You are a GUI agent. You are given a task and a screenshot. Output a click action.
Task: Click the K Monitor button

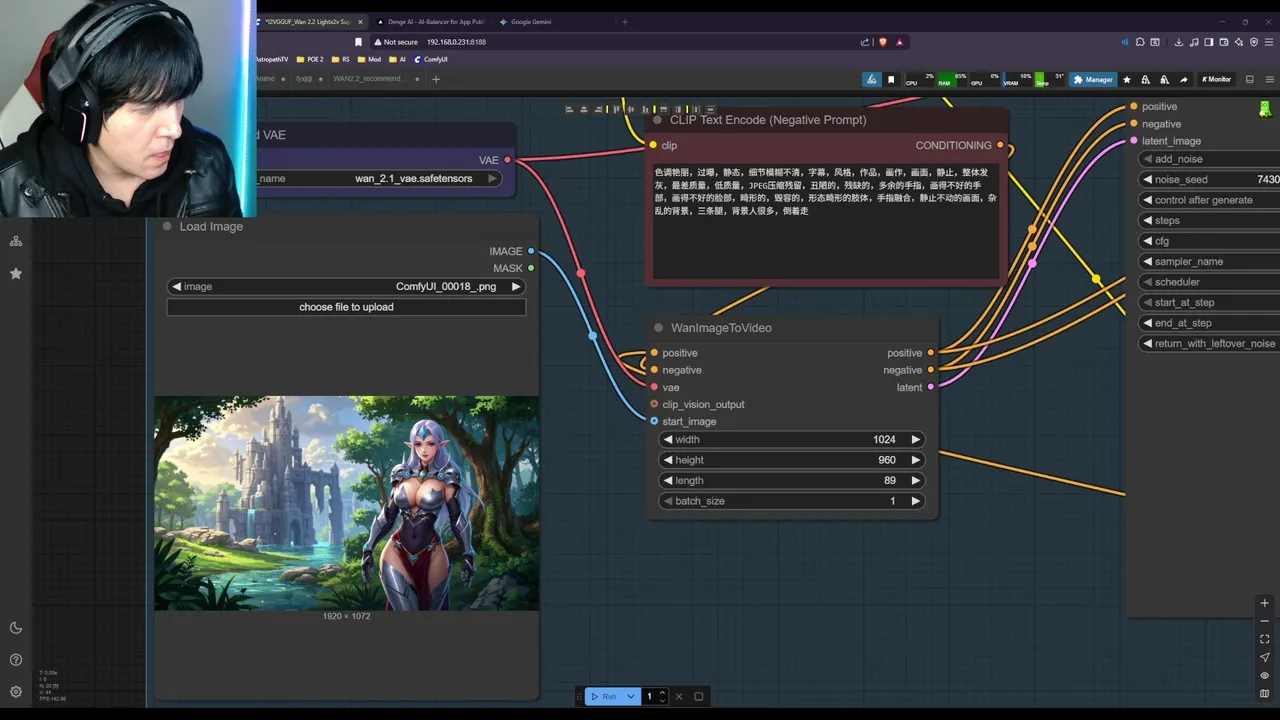coord(1216,79)
